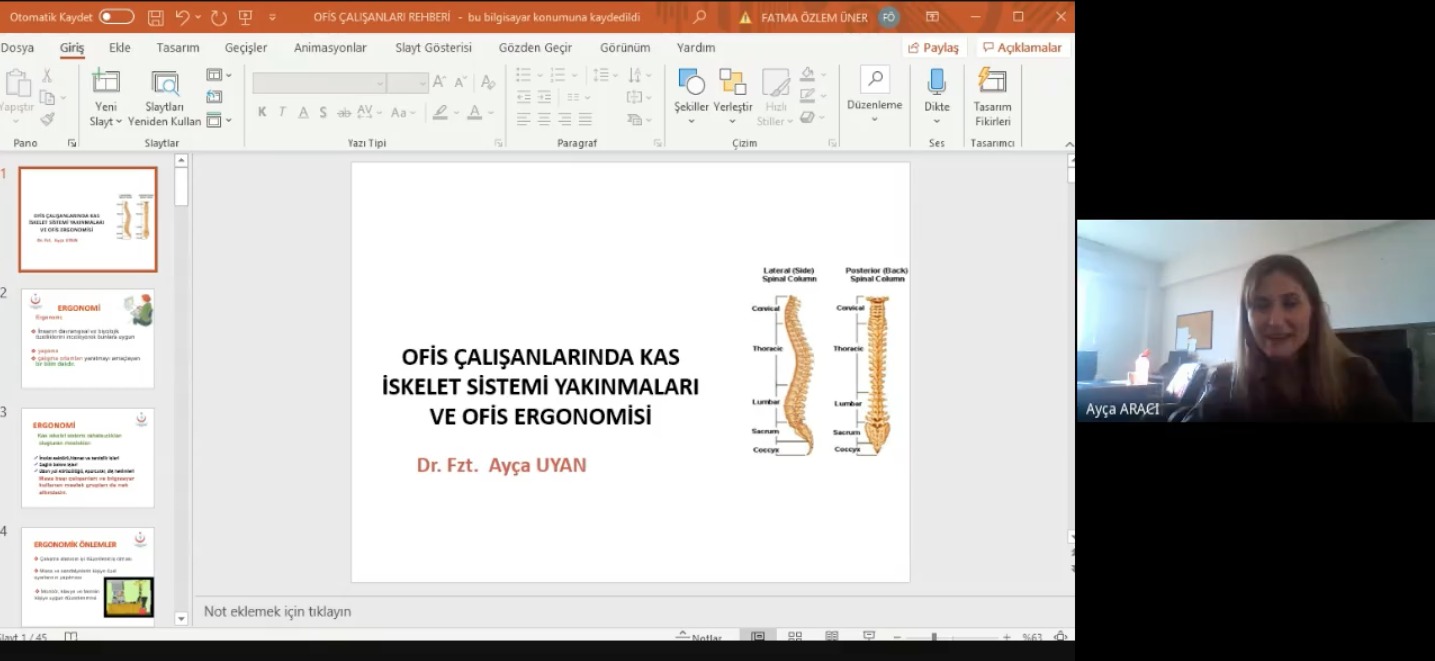The image size is (1435, 661).
Task: Open the Şekiller shapes gallery
Action: click(x=691, y=85)
